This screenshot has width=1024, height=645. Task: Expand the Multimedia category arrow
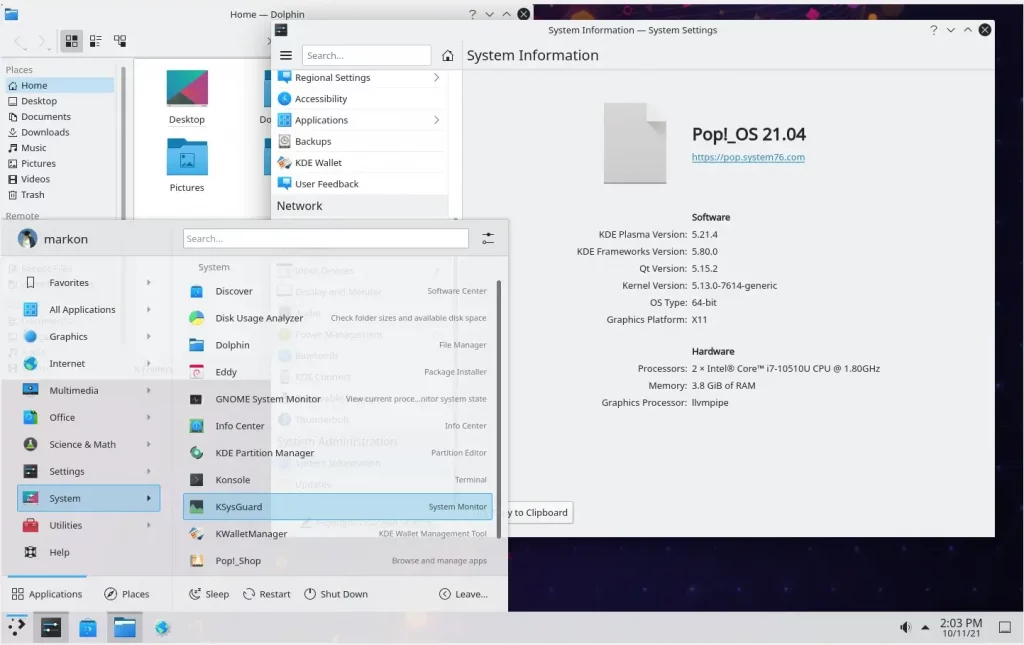point(149,390)
